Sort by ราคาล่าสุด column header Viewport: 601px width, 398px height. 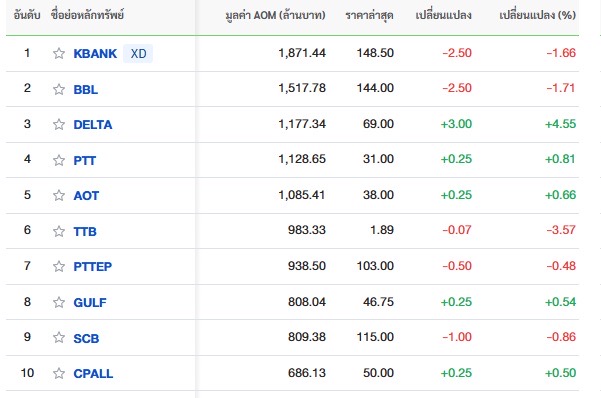(x=369, y=15)
